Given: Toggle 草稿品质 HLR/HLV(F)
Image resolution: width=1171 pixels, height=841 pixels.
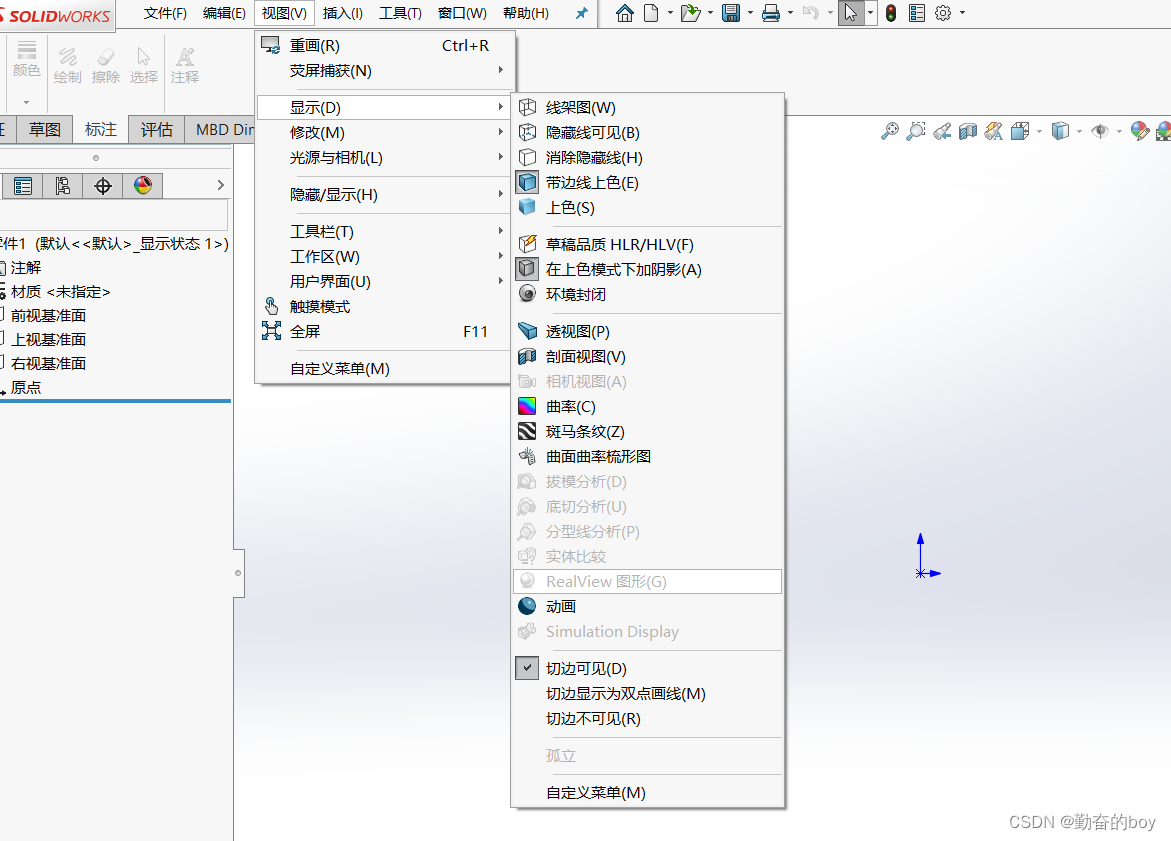Looking at the screenshot, I should tap(647, 244).
